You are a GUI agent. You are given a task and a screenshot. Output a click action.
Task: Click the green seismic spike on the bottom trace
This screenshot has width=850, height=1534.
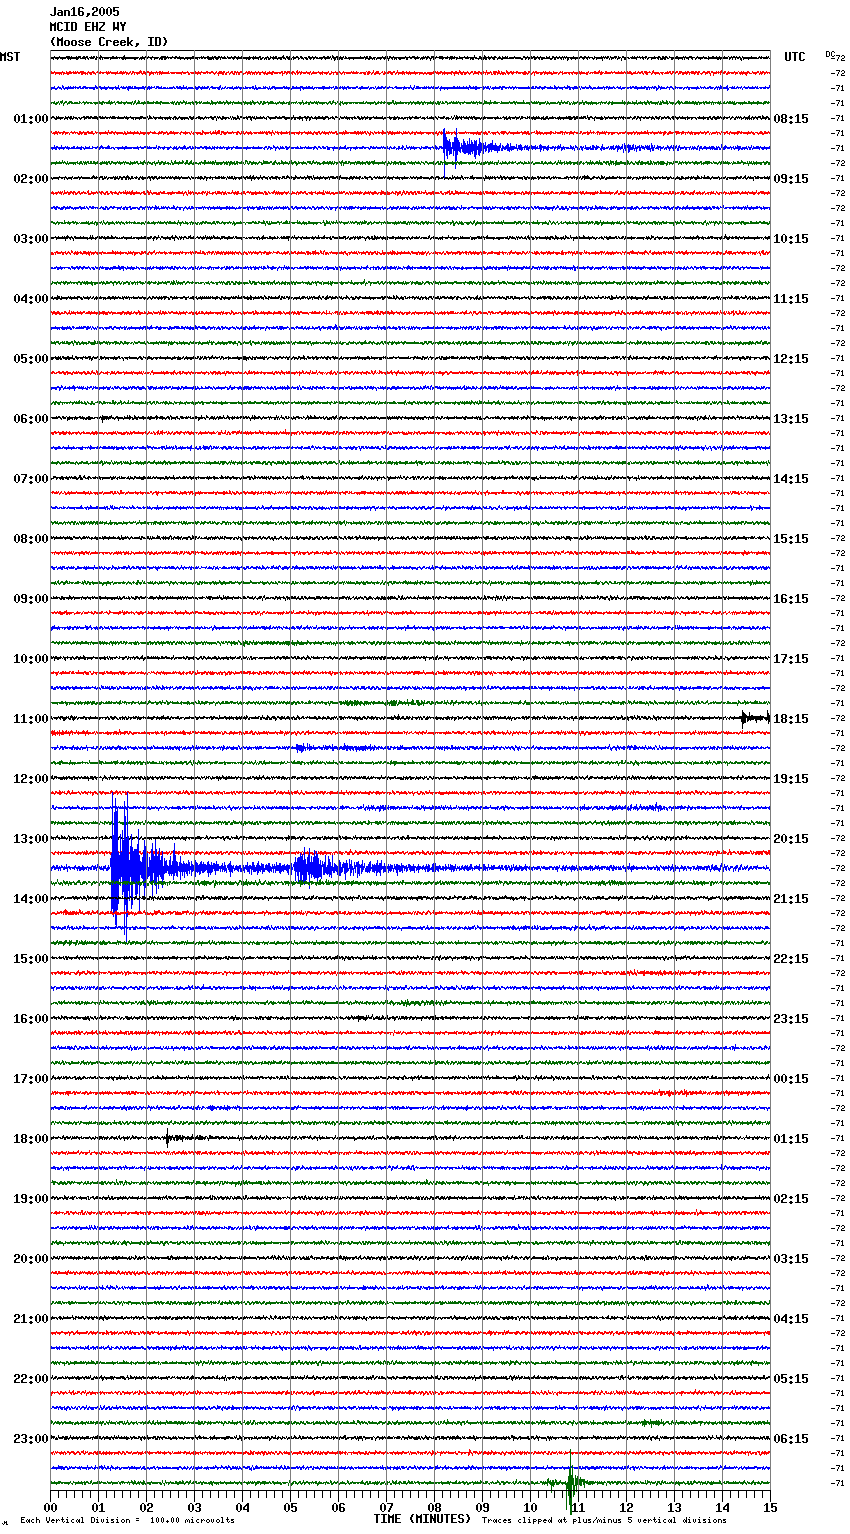point(570,1482)
